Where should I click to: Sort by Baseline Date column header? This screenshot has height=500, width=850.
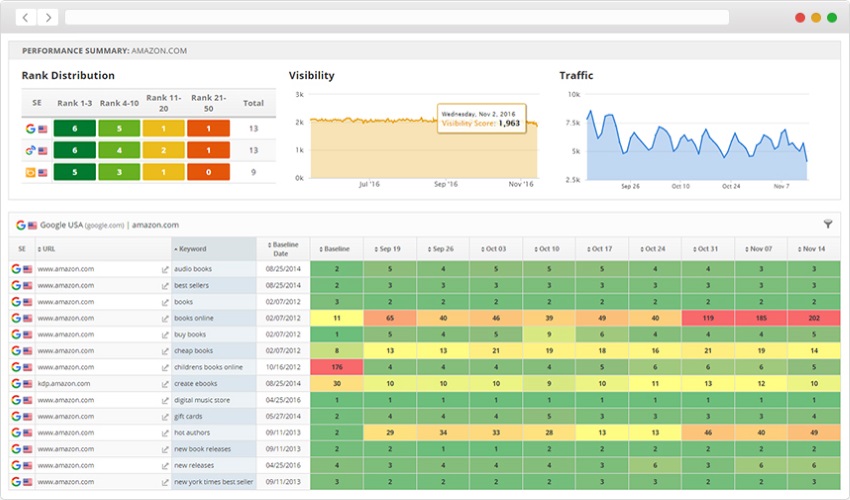[282, 249]
